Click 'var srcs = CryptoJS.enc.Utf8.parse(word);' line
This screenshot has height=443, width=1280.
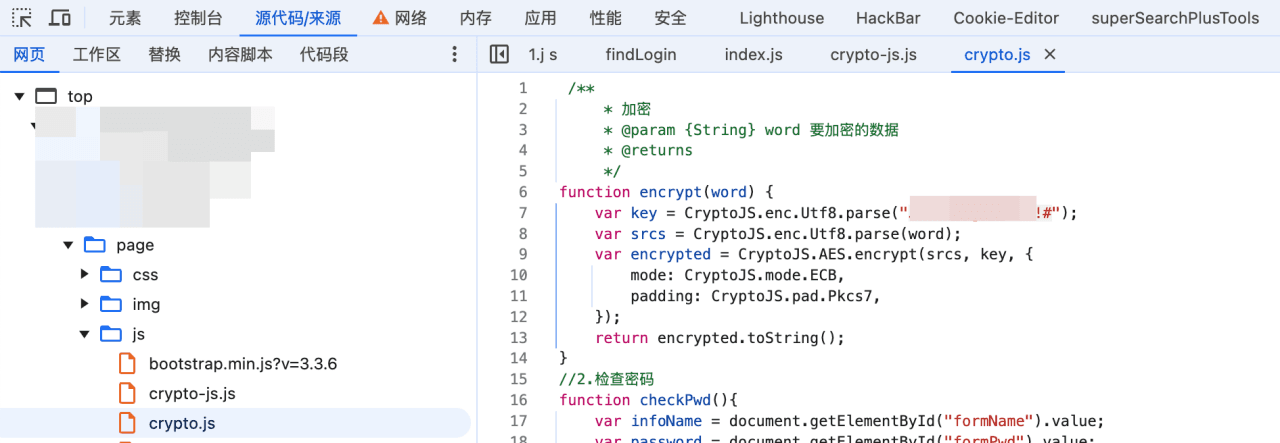(777, 234)
